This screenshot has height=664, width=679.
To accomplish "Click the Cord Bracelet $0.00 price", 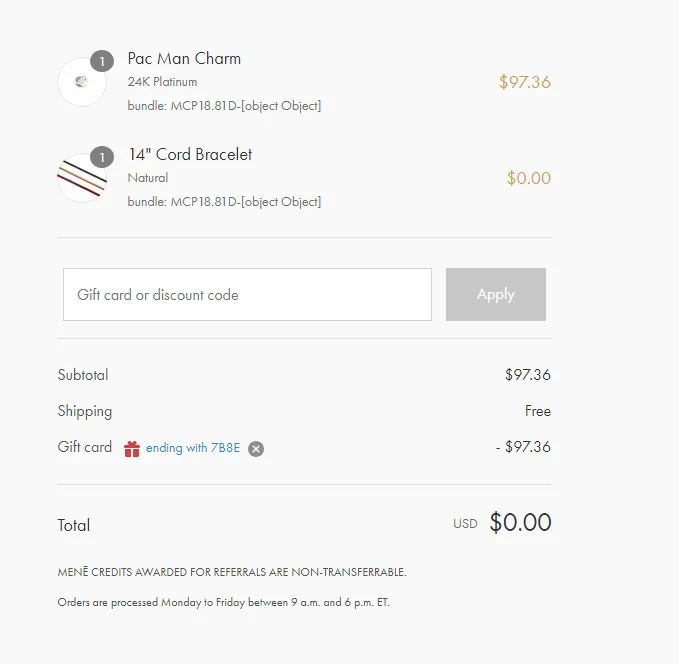I will 529,178.
